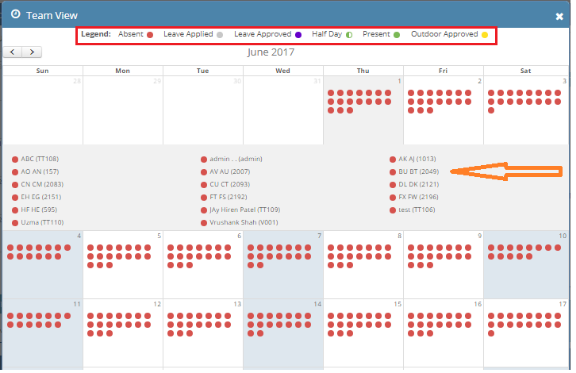The height and width of the screenshot is (373, 576).
Task: Click red dot next to BU BT (2049)
Action: point(393,172)
